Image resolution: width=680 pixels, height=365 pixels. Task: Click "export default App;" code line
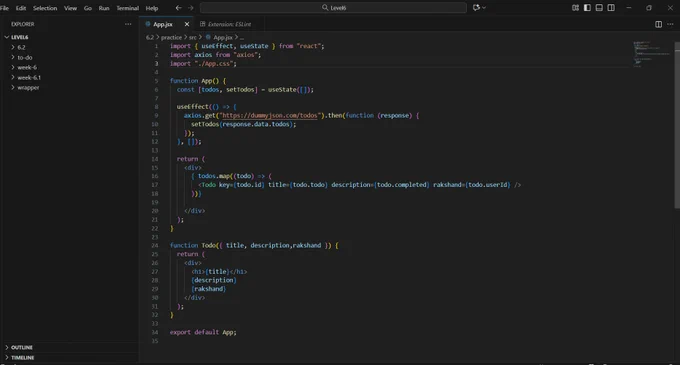click(x=203, y=332)
